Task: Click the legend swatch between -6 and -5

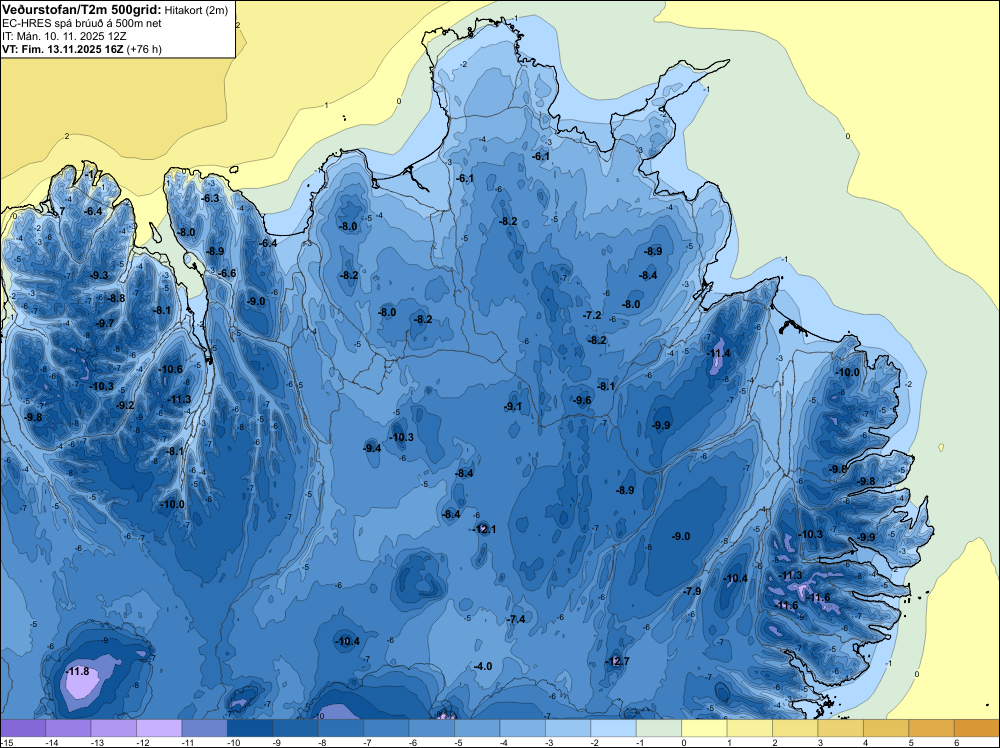Action: pyautogui.click(x=432, y=728)
